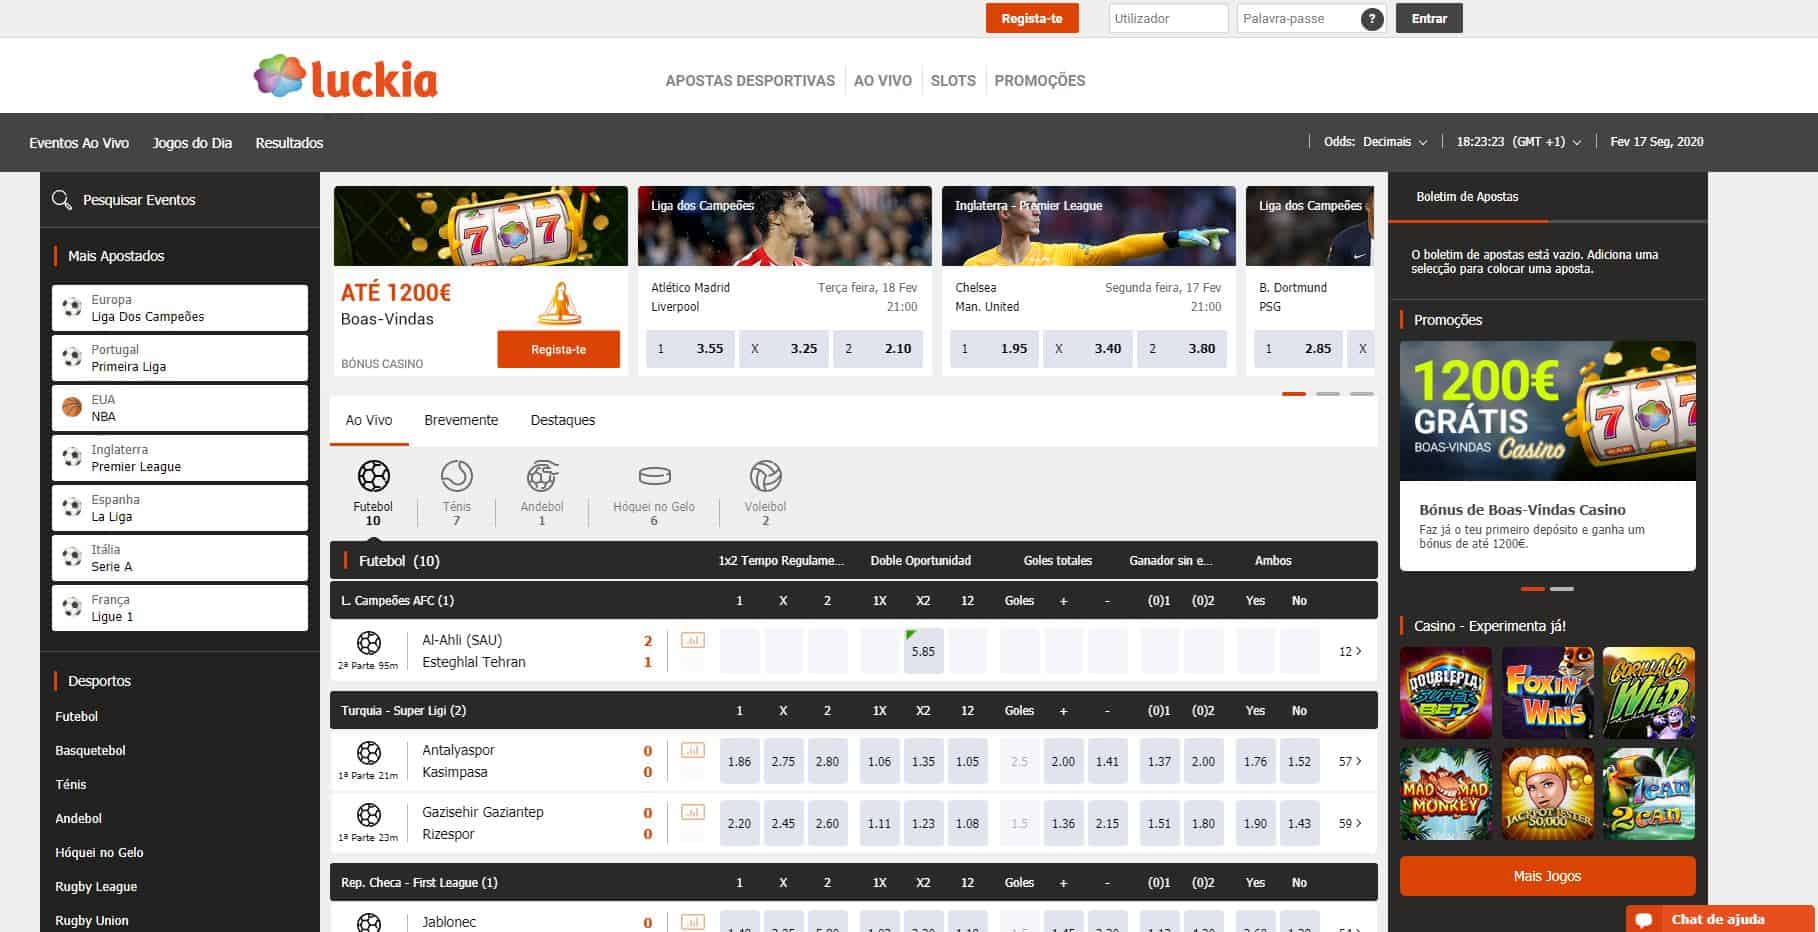Open Portugal Primeira Liga link
1818x932 pixels.
pyautogui.click(x=180, y=358)
